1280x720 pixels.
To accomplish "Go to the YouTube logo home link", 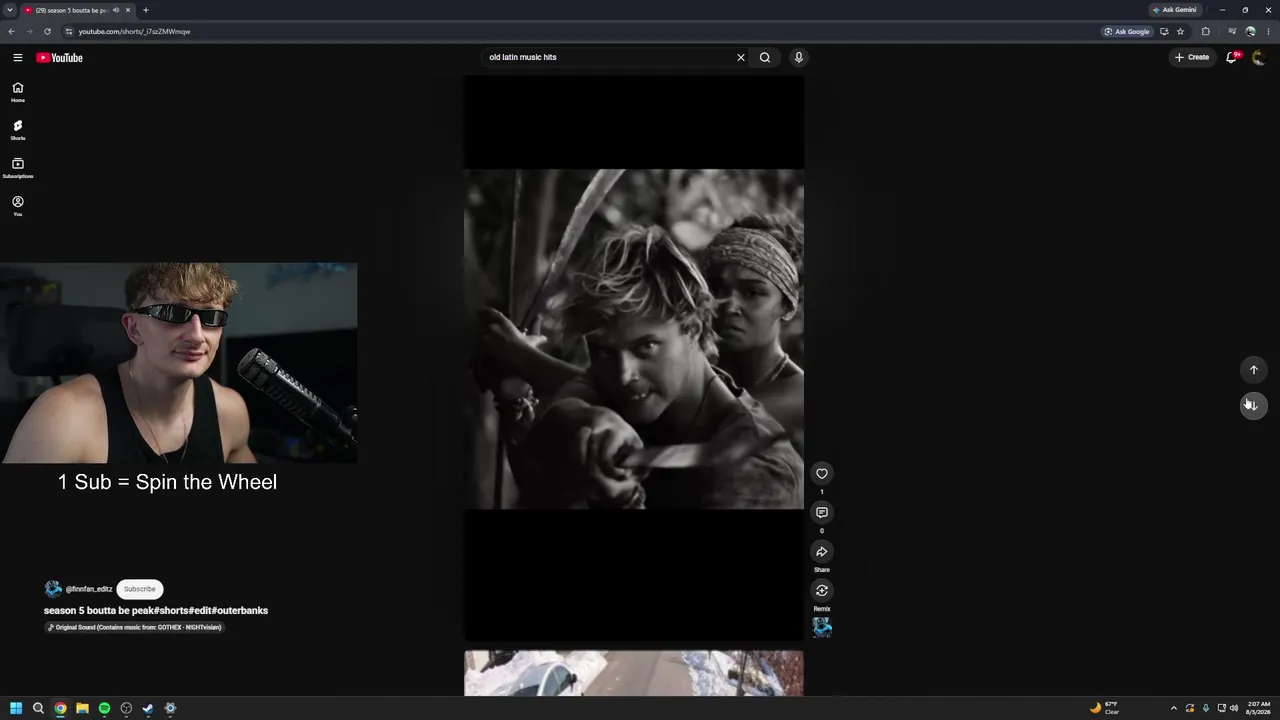I will (x=60, y=57).
